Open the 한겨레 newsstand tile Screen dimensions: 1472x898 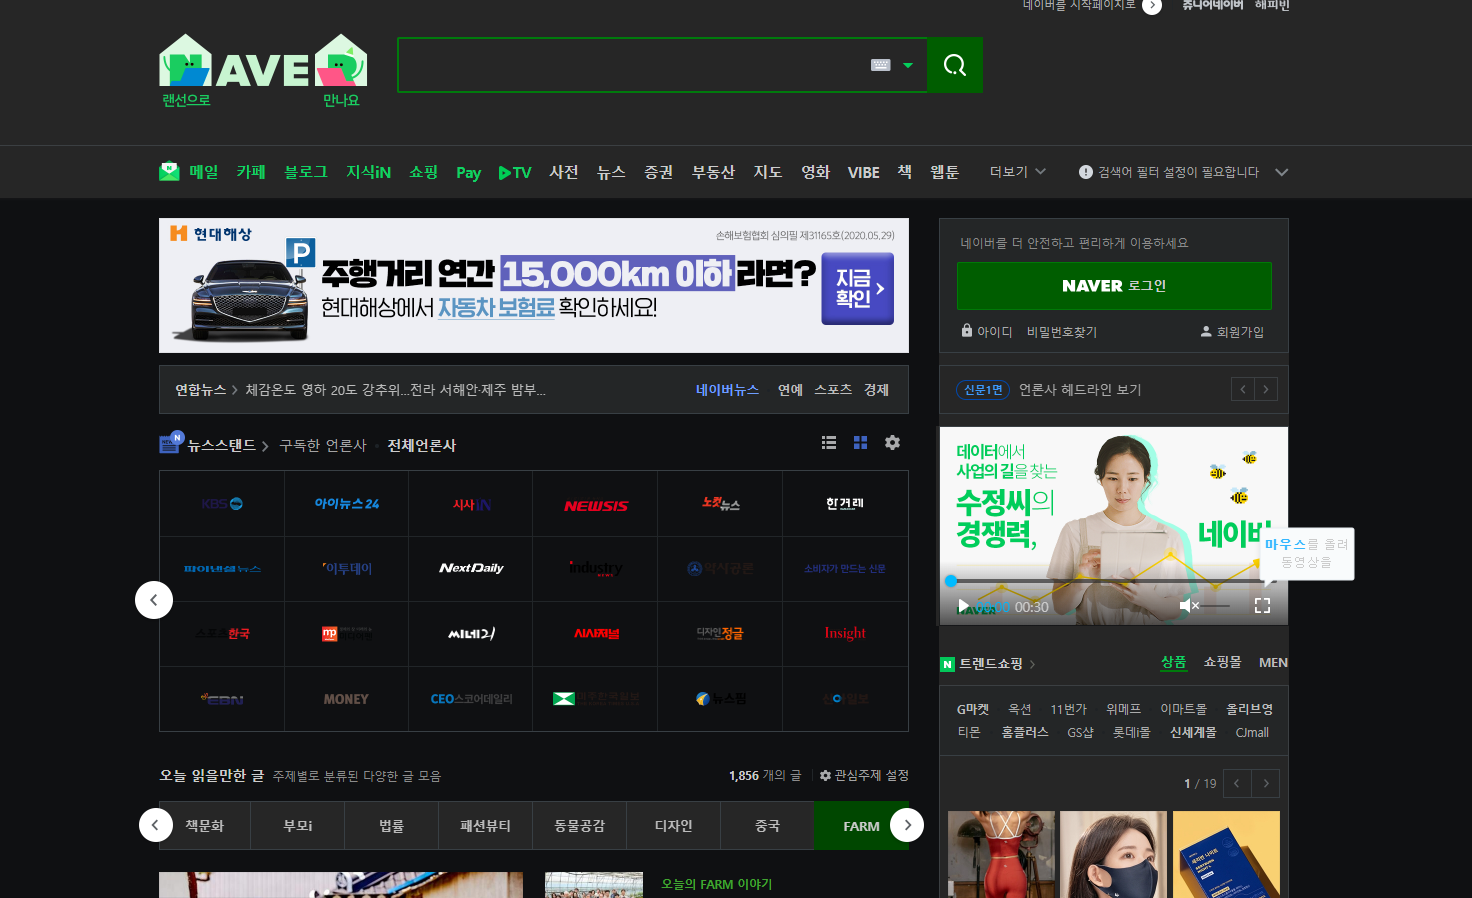[x=845, y=504]
